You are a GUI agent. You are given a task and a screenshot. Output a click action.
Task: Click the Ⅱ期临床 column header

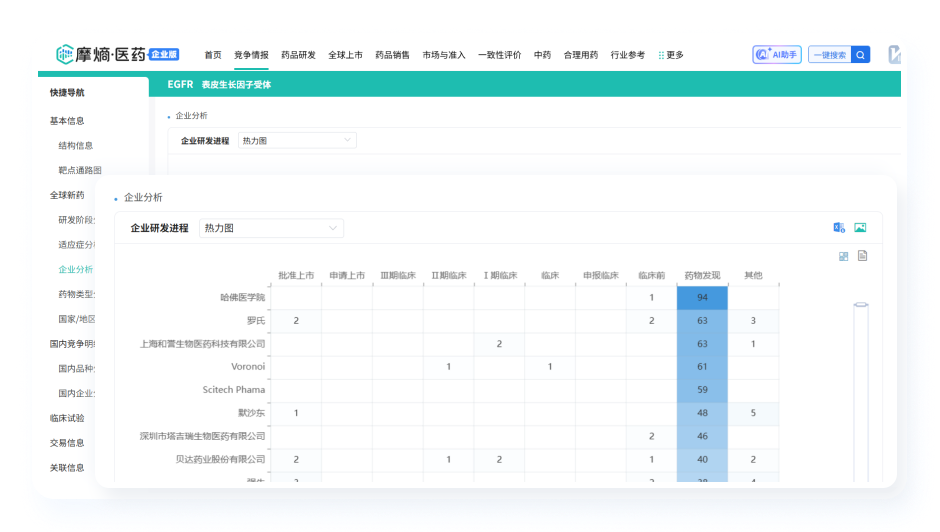click(x=449, y=275)
